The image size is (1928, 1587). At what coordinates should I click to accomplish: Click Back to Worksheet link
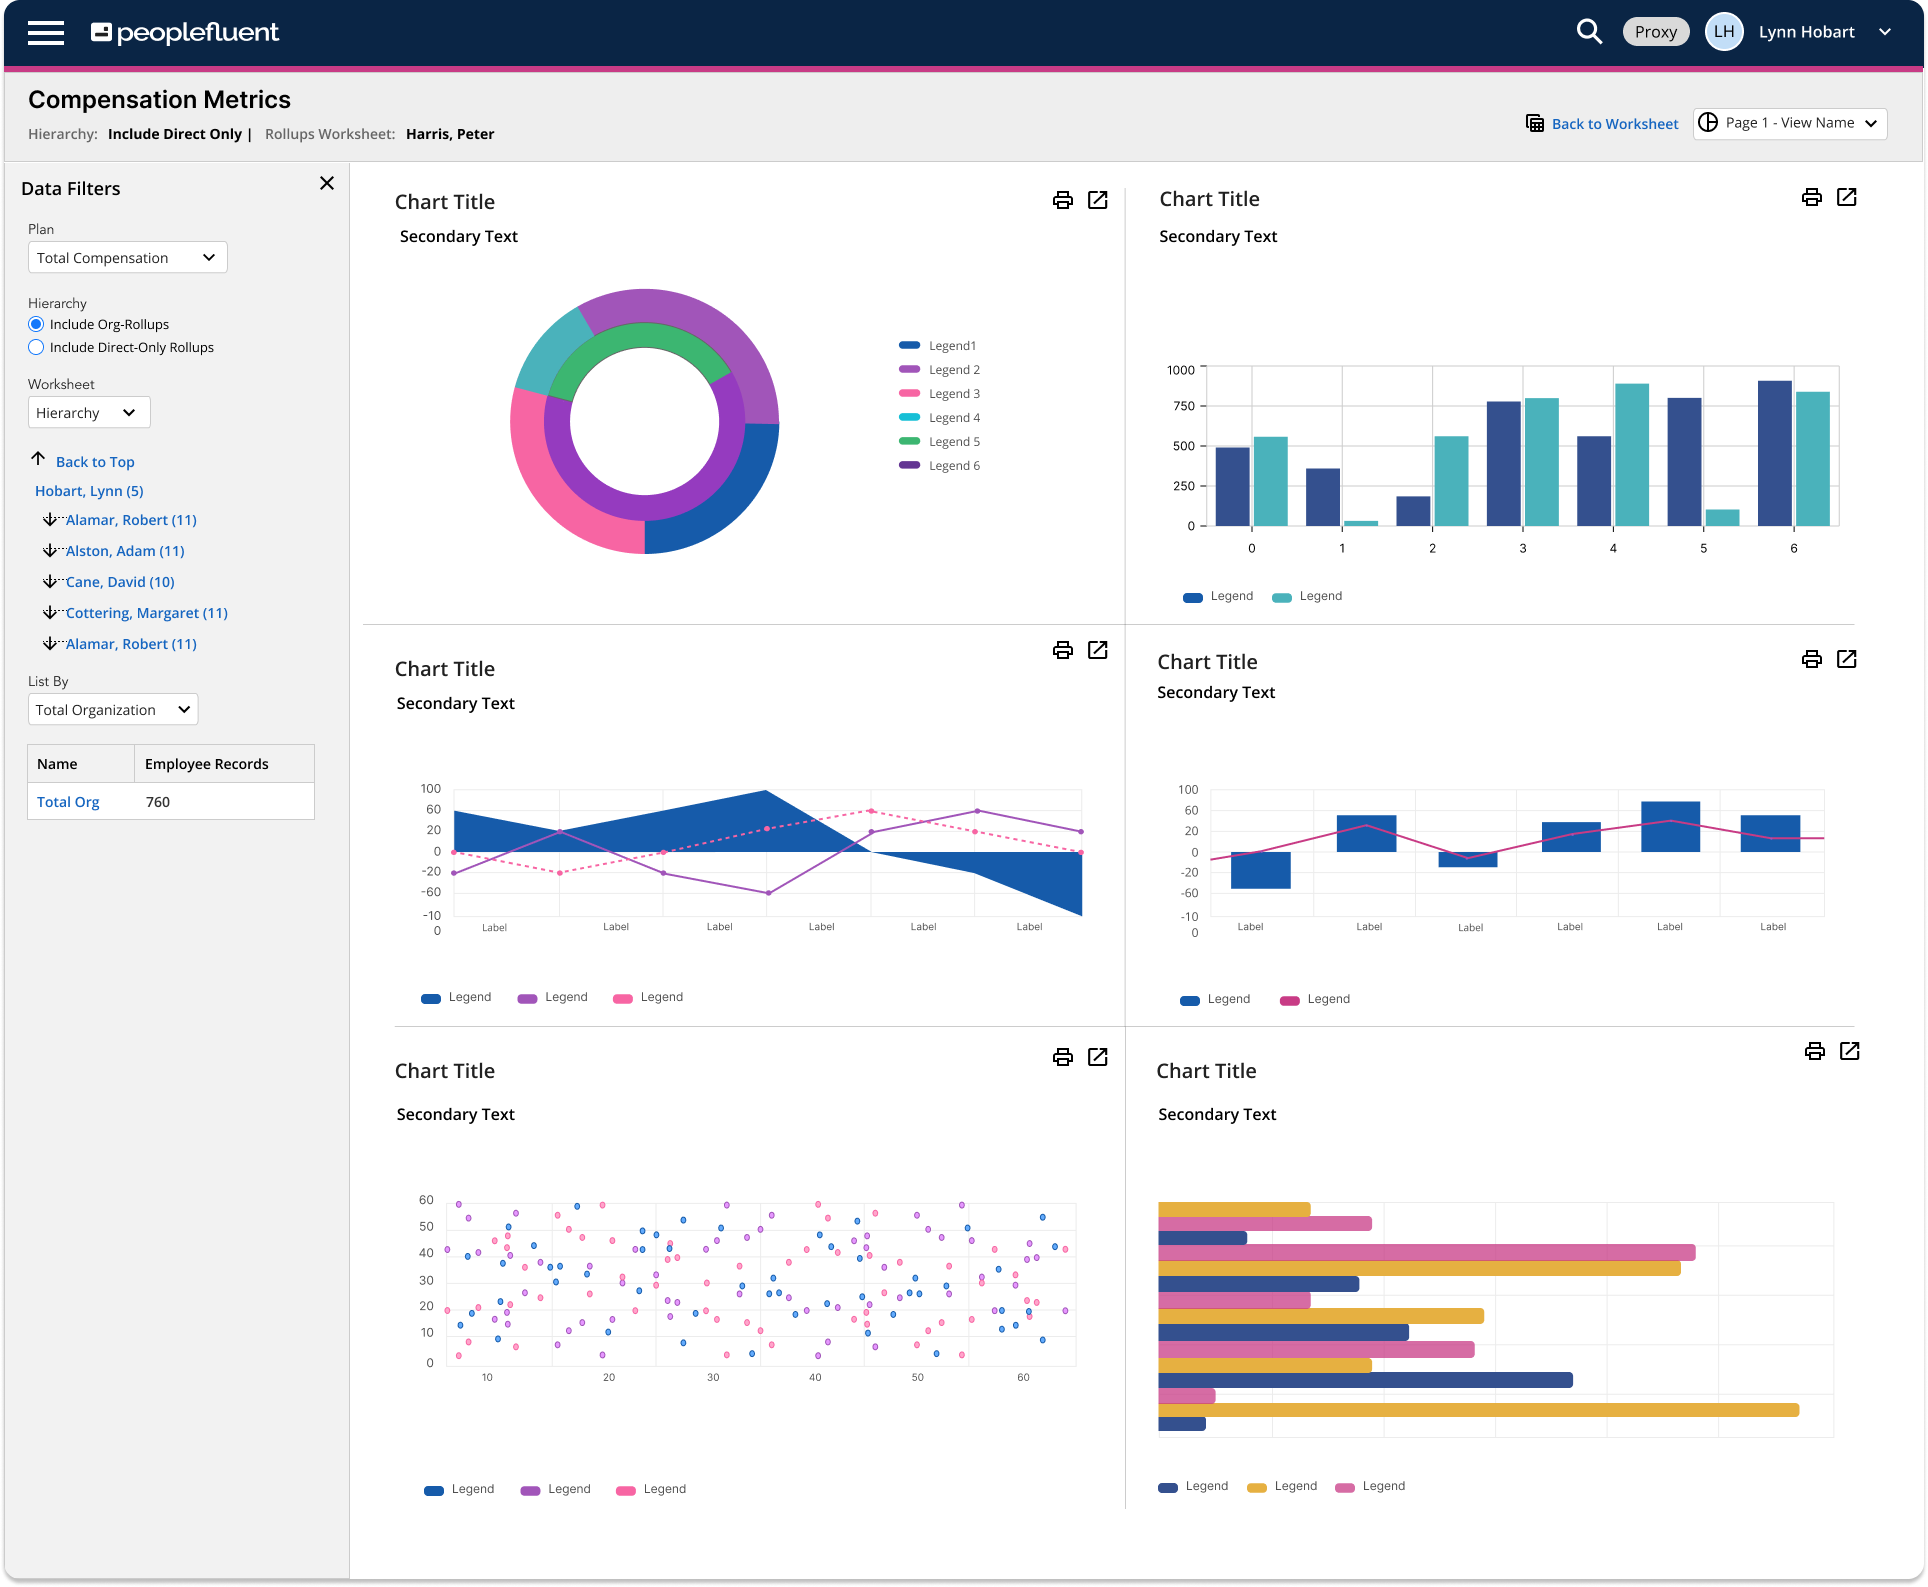coord(1614,124)
